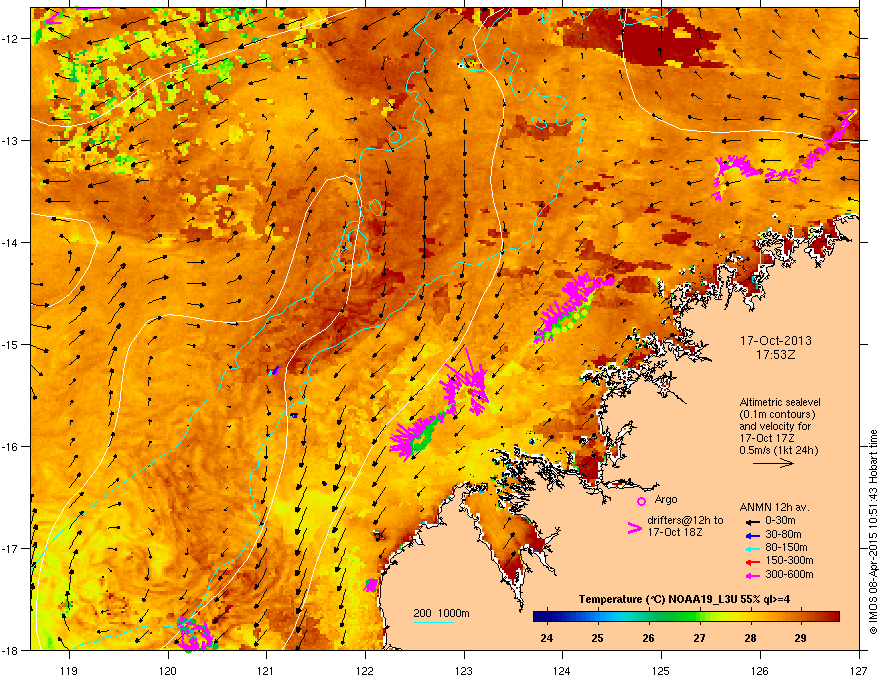Click the 'ANMN 12h av.' legend heading
880x680 pixels.
(774, 507)
